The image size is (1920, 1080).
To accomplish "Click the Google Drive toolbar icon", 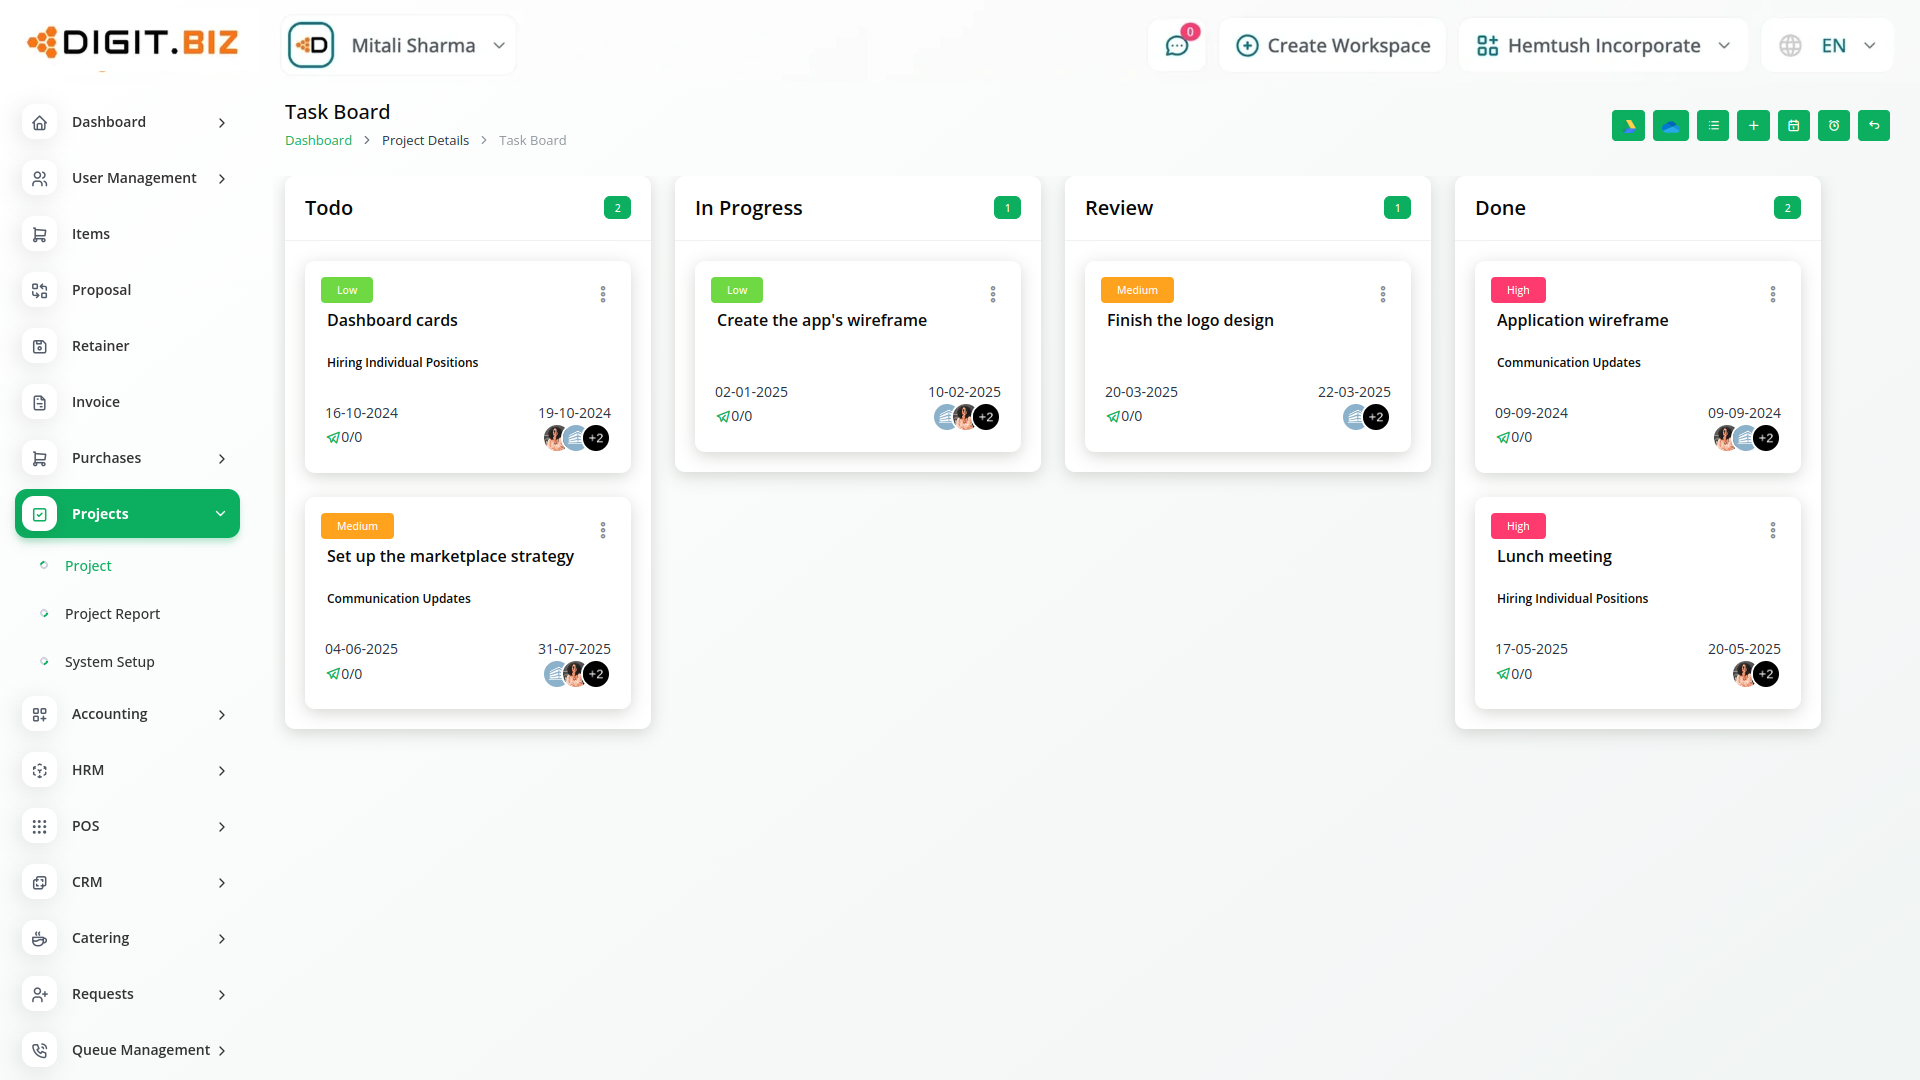I will tap(1628, 126).
